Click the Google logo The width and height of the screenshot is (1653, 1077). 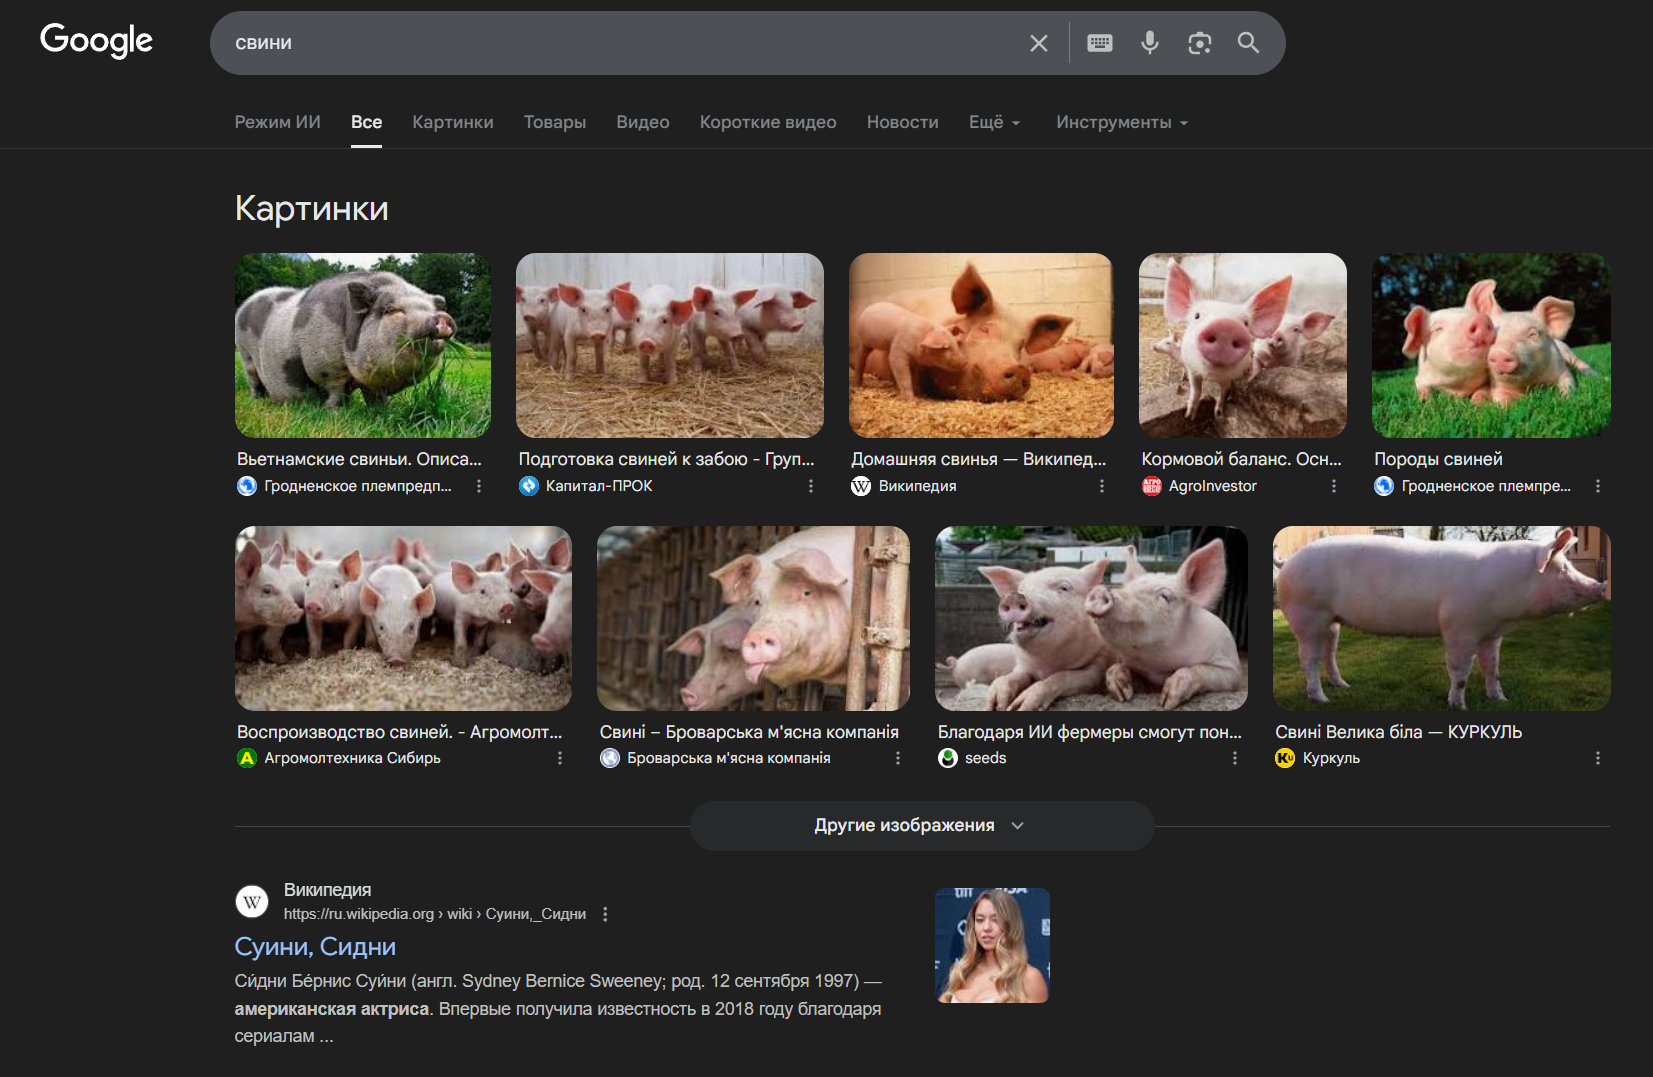[96, 40]
